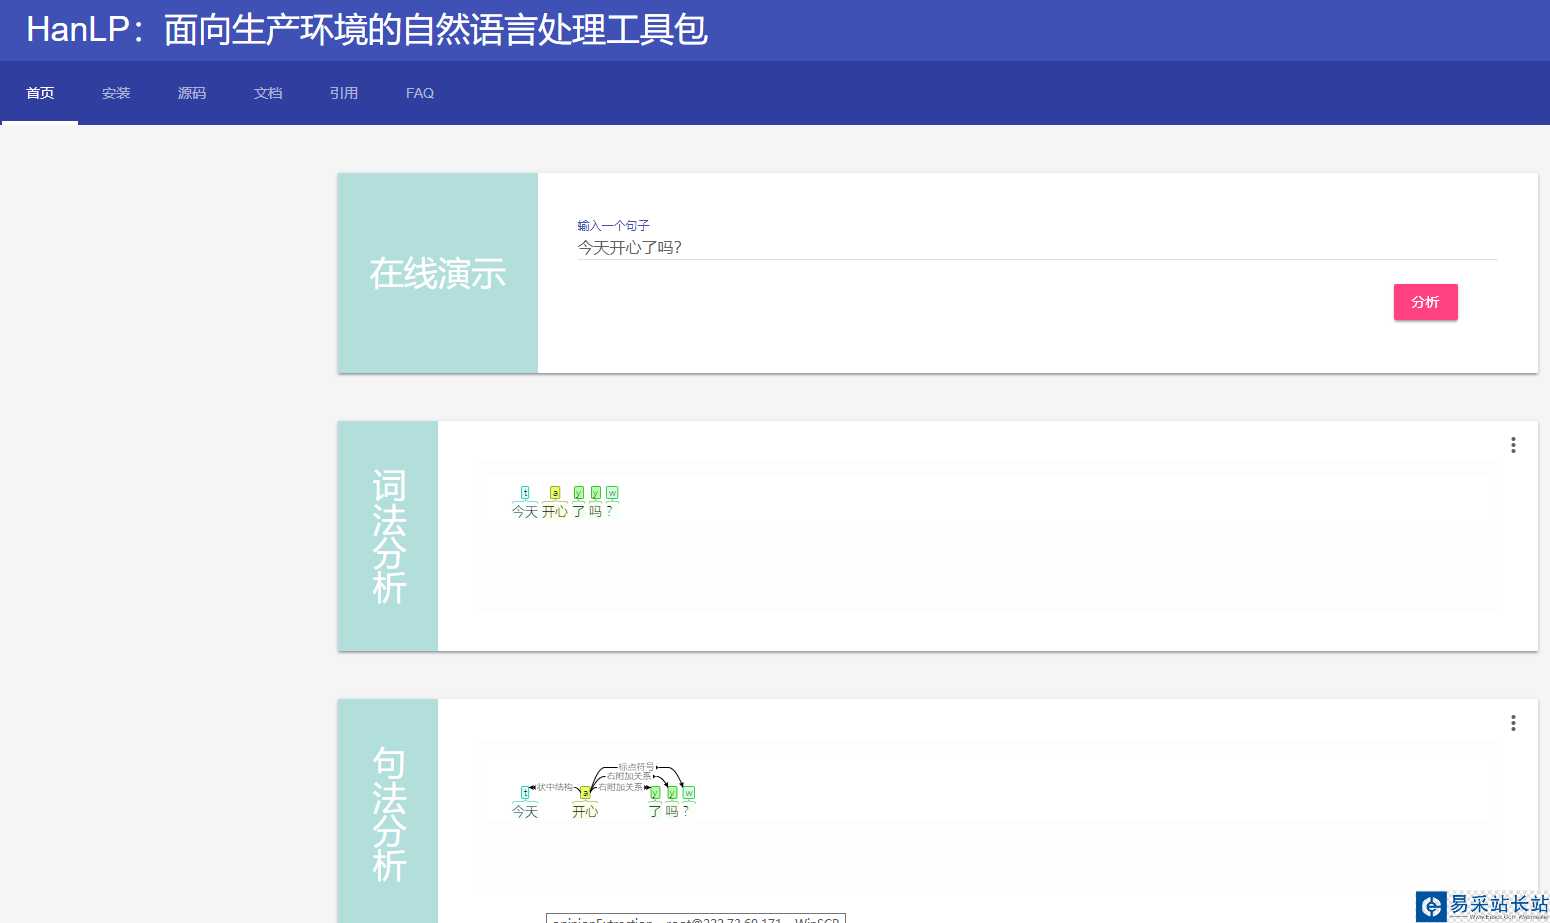Switch to the 首页 tab
The image size is (1550, 923).
click(x=40, y=93)
